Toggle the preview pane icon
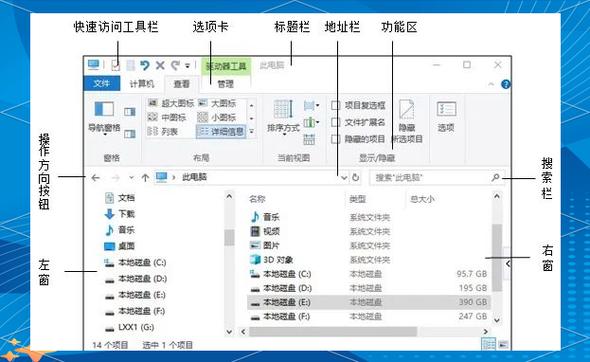The width and height of the screenshot is (590, 362). [129, 112]
